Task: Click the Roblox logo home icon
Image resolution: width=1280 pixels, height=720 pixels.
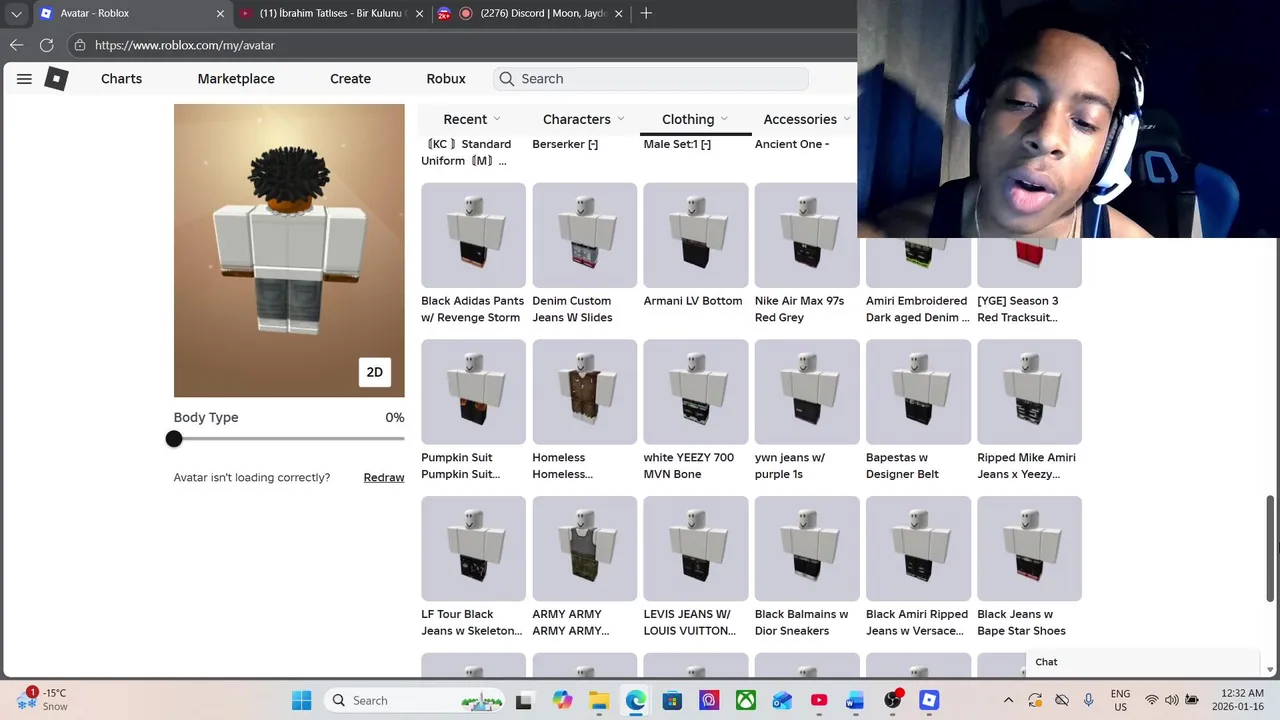Action: click(x=56, y=79)
